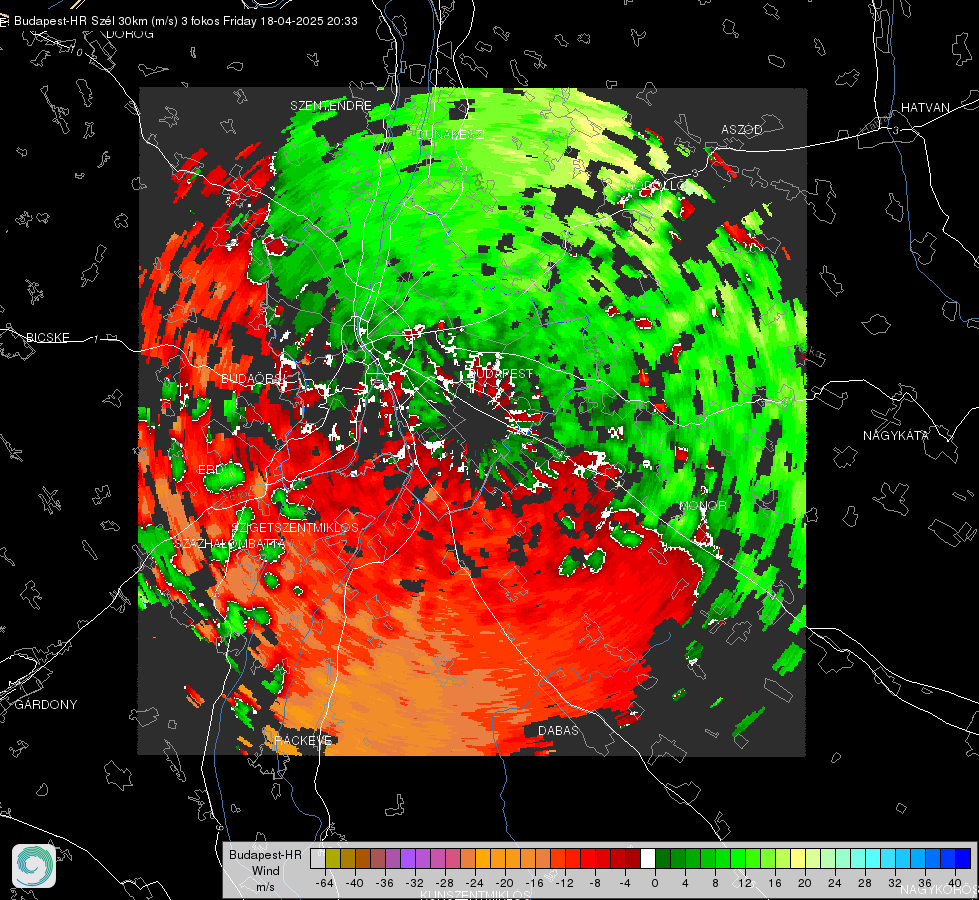979x900 pixels.
Task: Click the '-36' legend scale value
Action: (x=385, y=883)
